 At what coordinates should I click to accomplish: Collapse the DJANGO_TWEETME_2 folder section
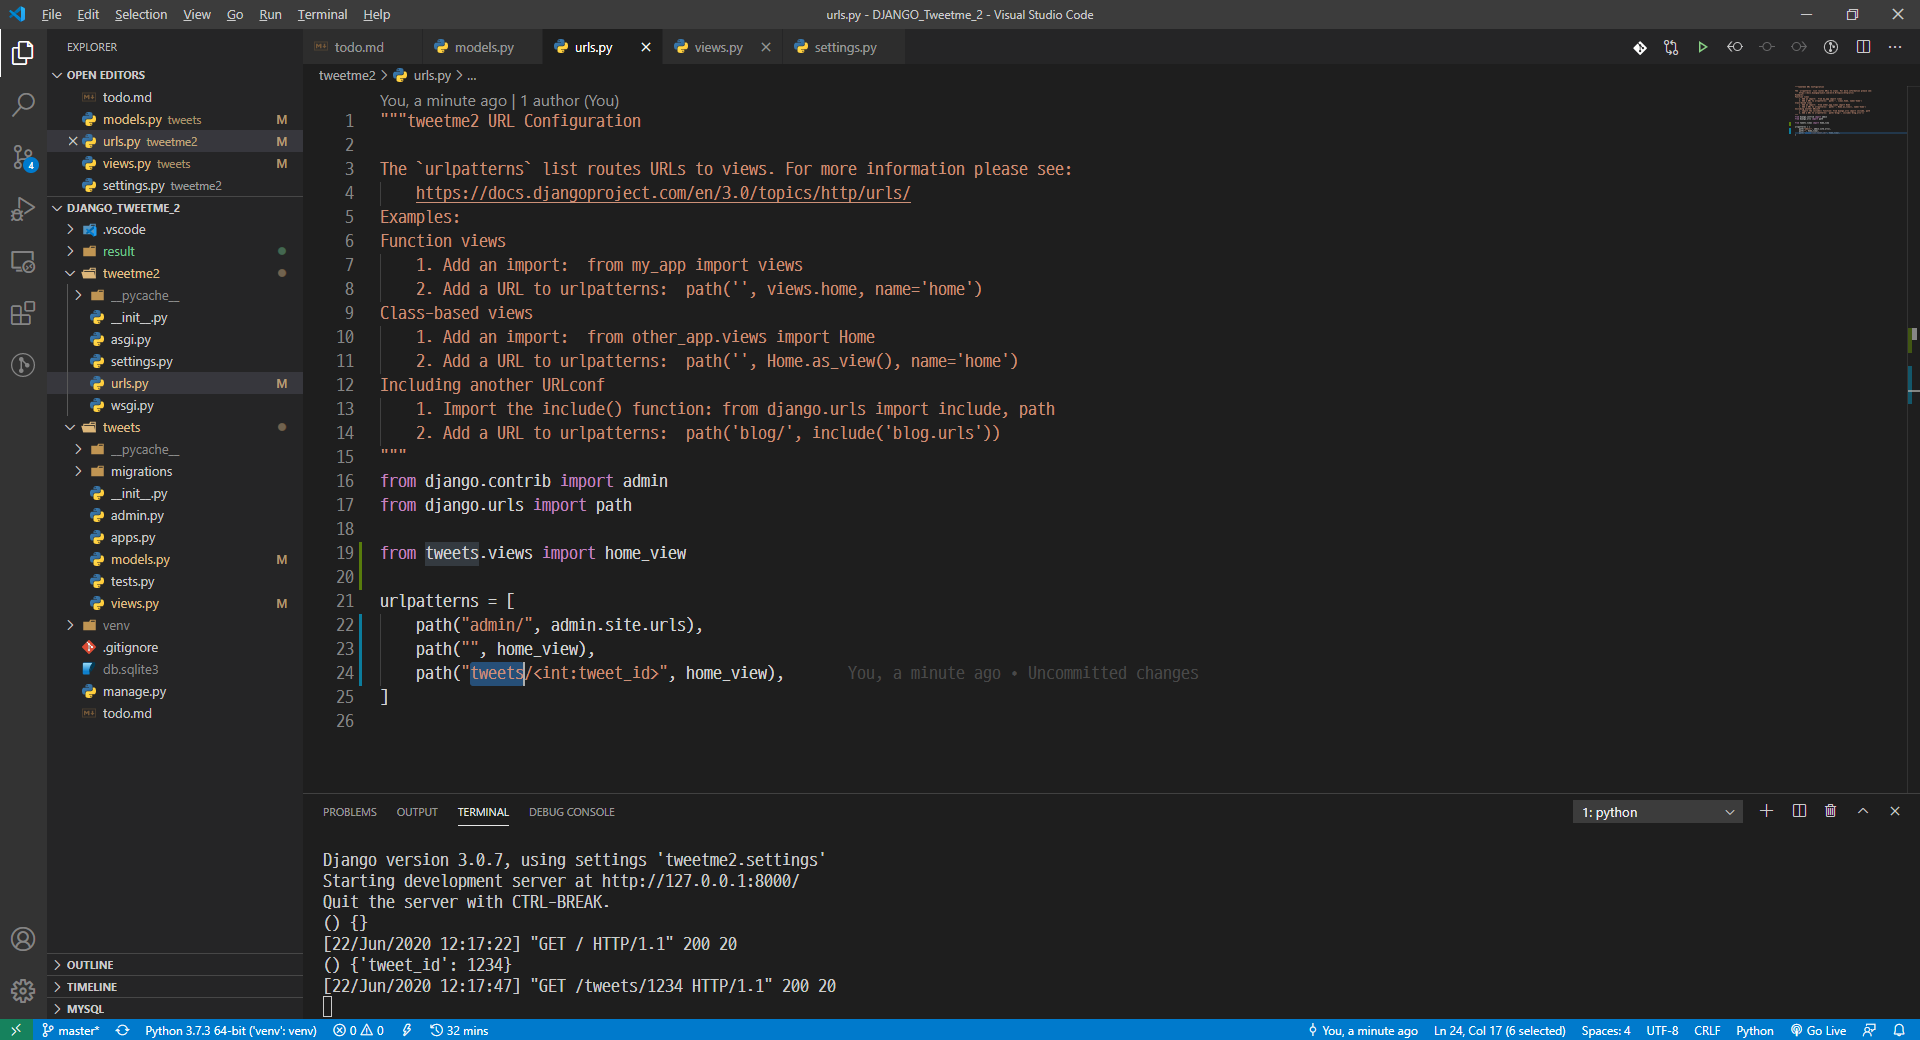coord(175,208)
